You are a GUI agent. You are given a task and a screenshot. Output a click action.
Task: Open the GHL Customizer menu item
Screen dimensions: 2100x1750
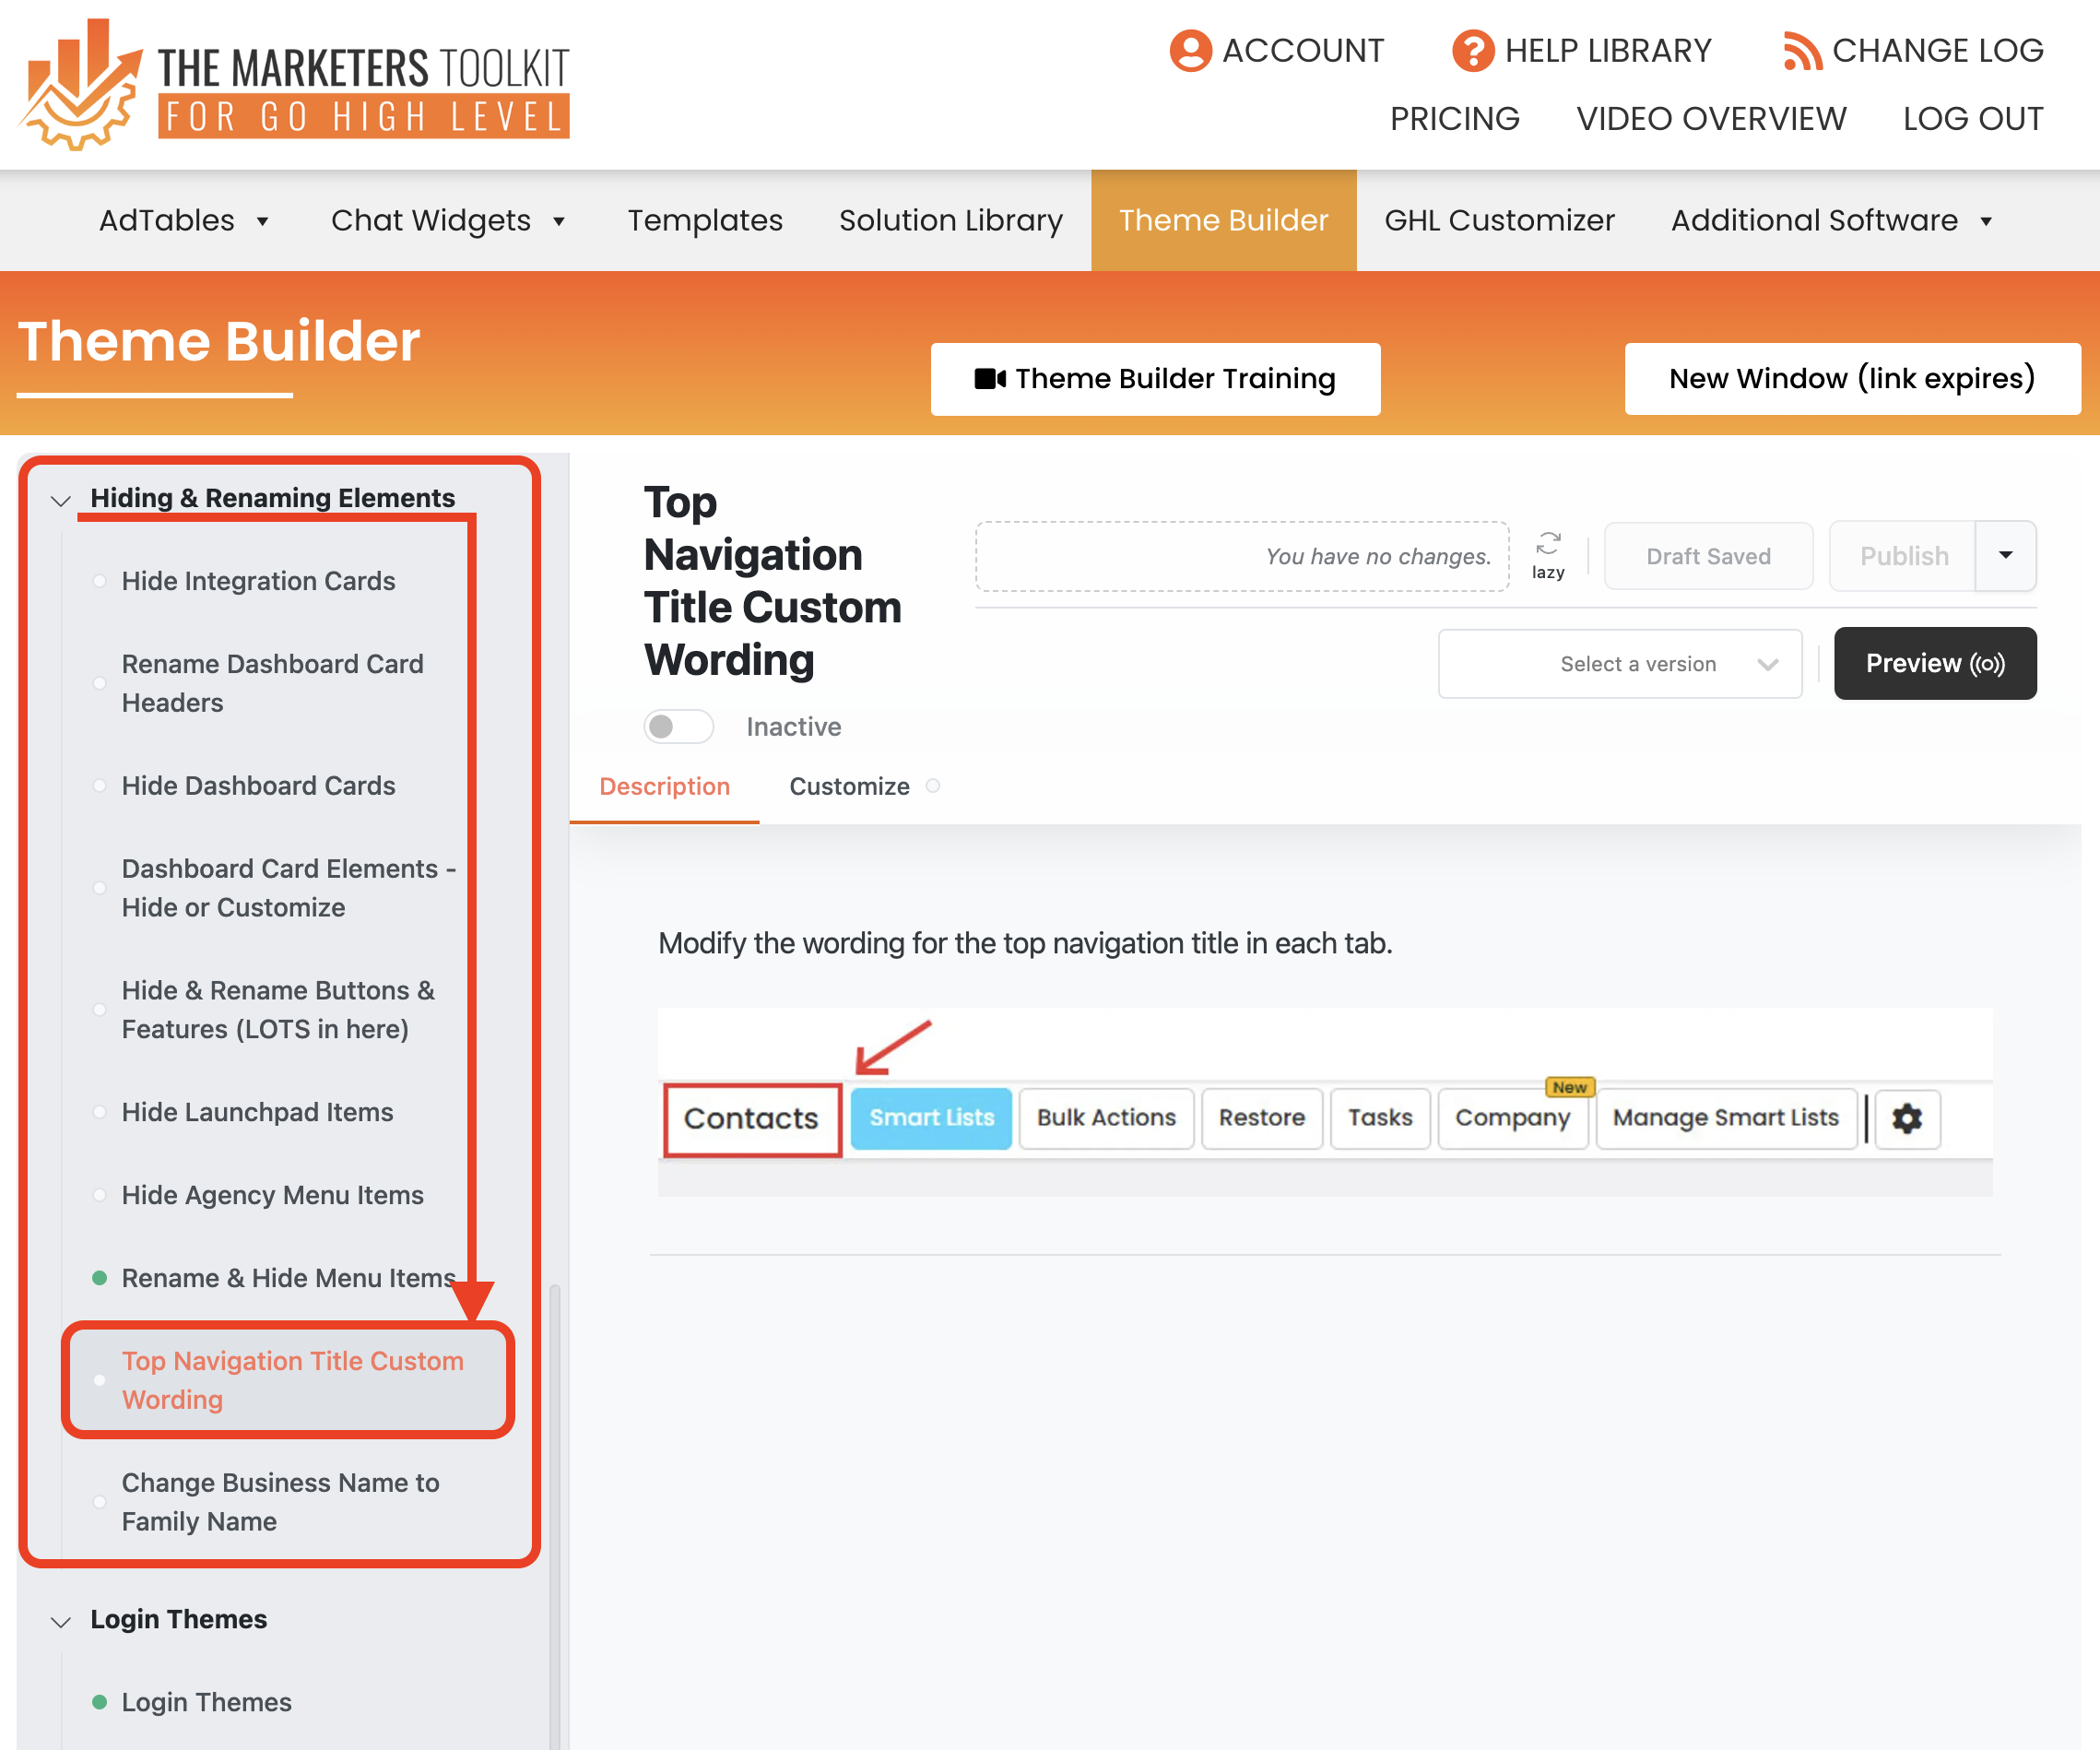point(1499,220)
